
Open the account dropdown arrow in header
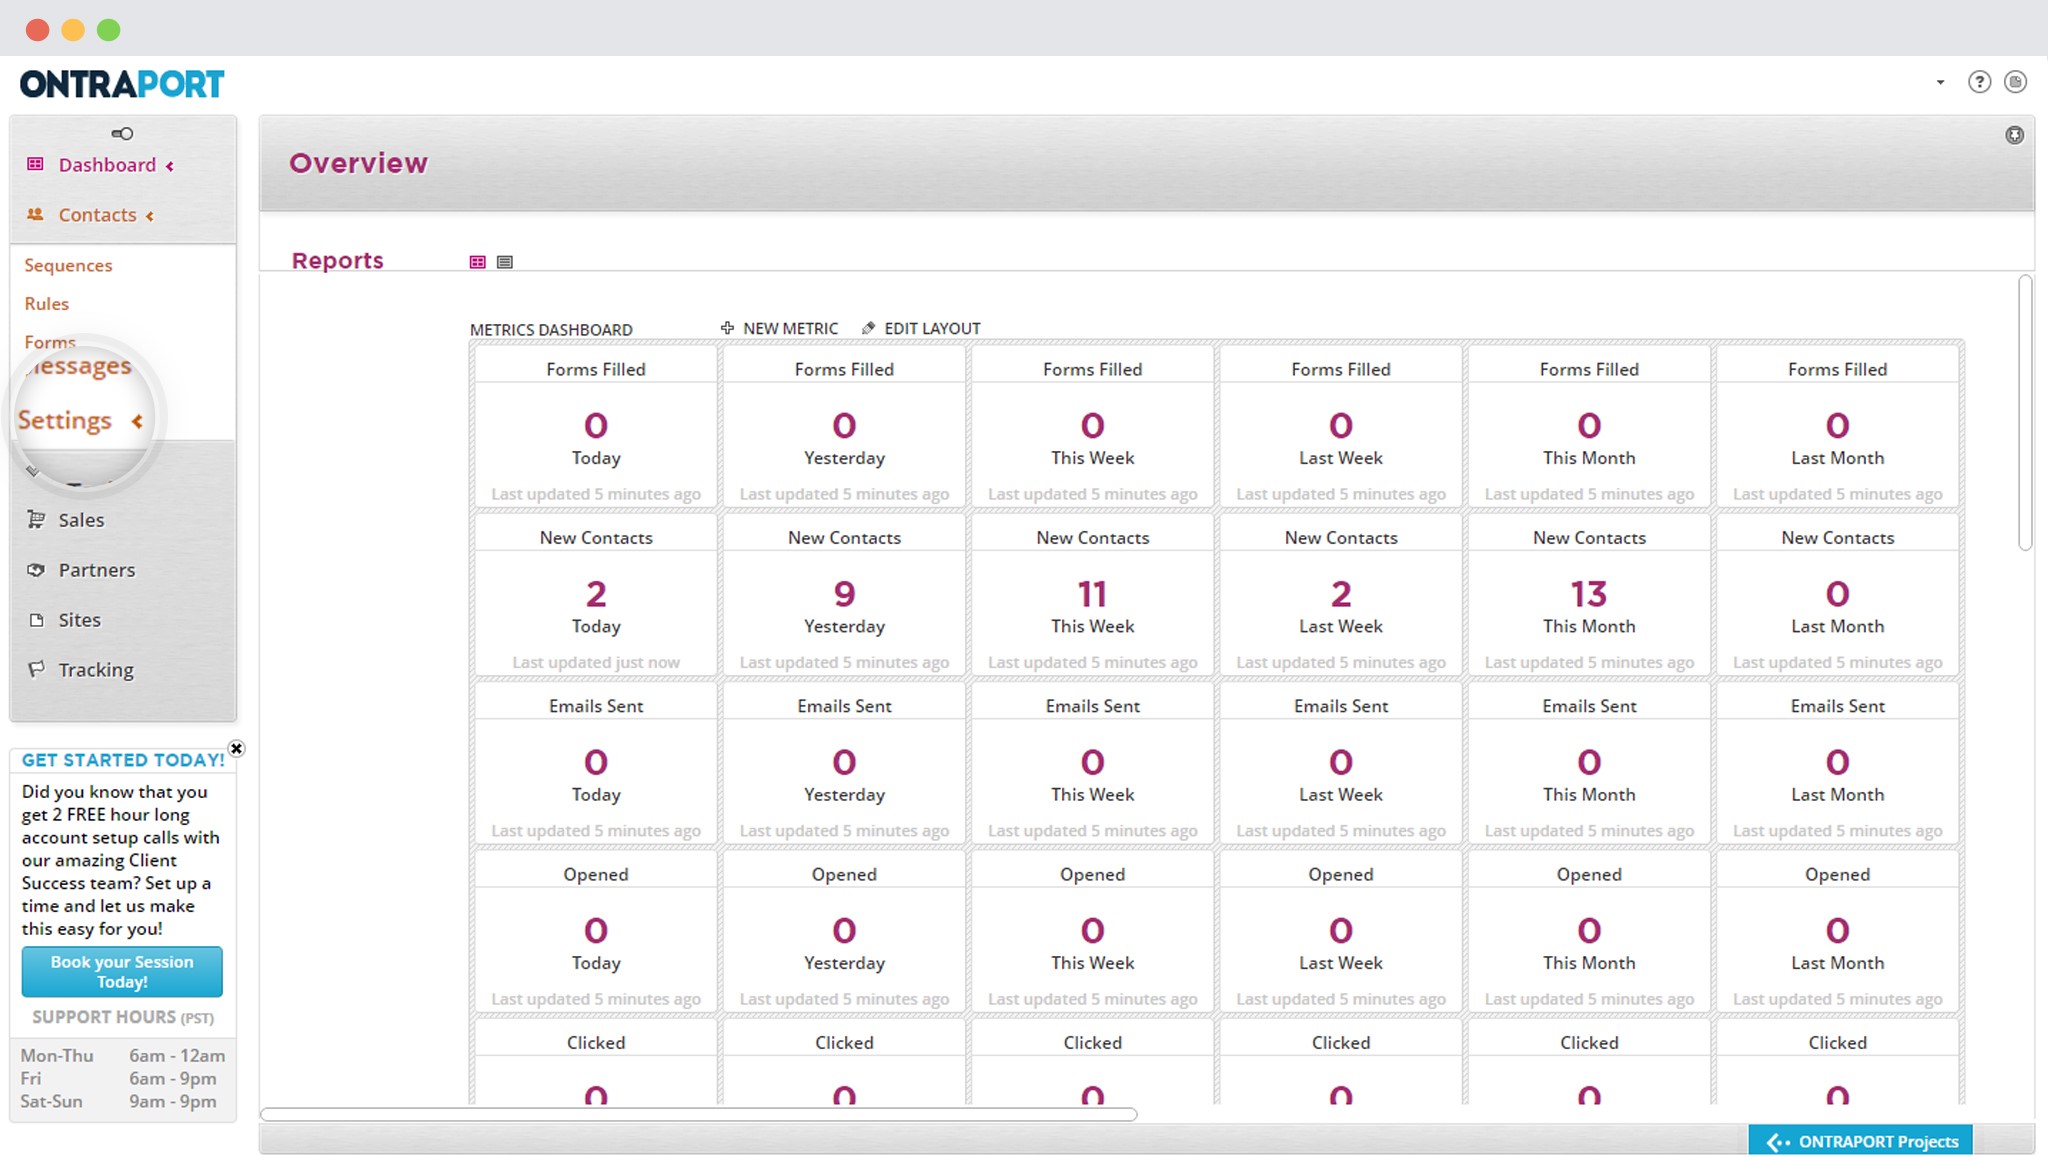(x=1940, y=82)
